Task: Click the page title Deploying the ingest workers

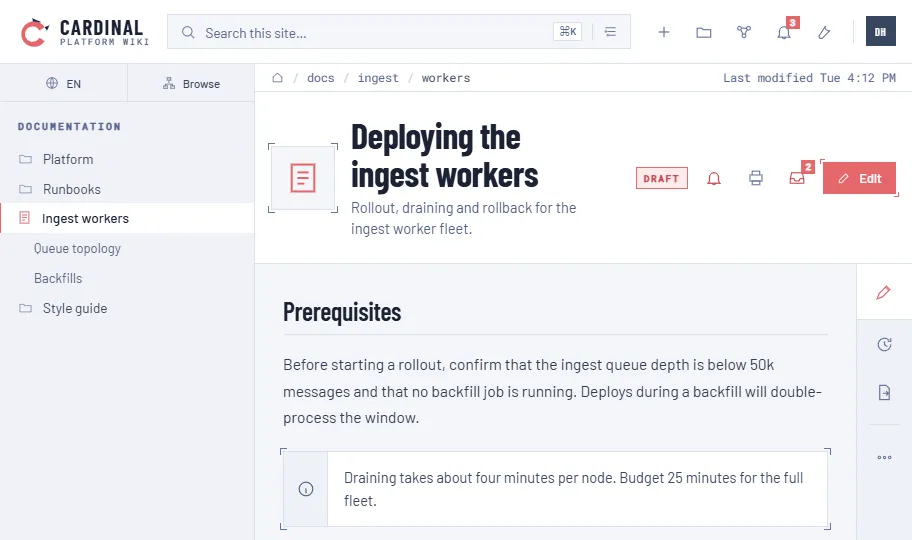Action: [444, 156]
